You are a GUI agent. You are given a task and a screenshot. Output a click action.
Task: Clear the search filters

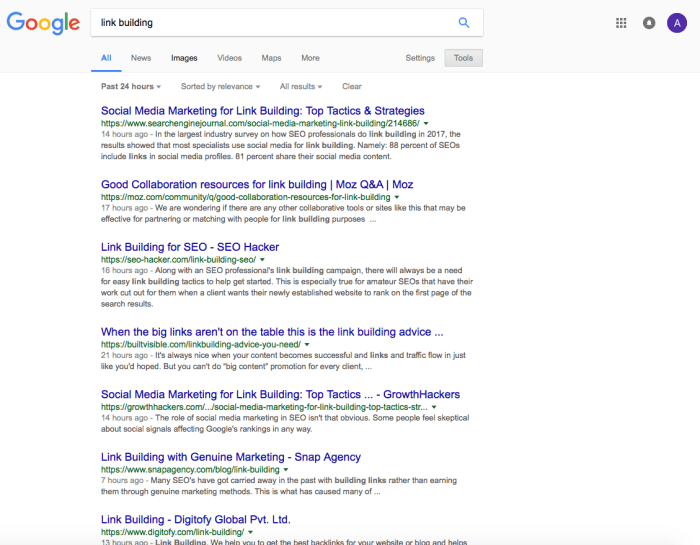click(352, 86)
